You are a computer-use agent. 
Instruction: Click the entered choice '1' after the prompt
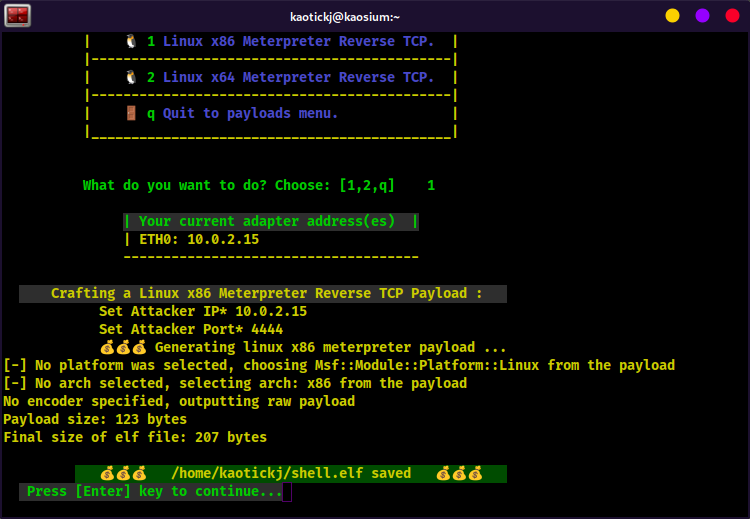[431, 186]
